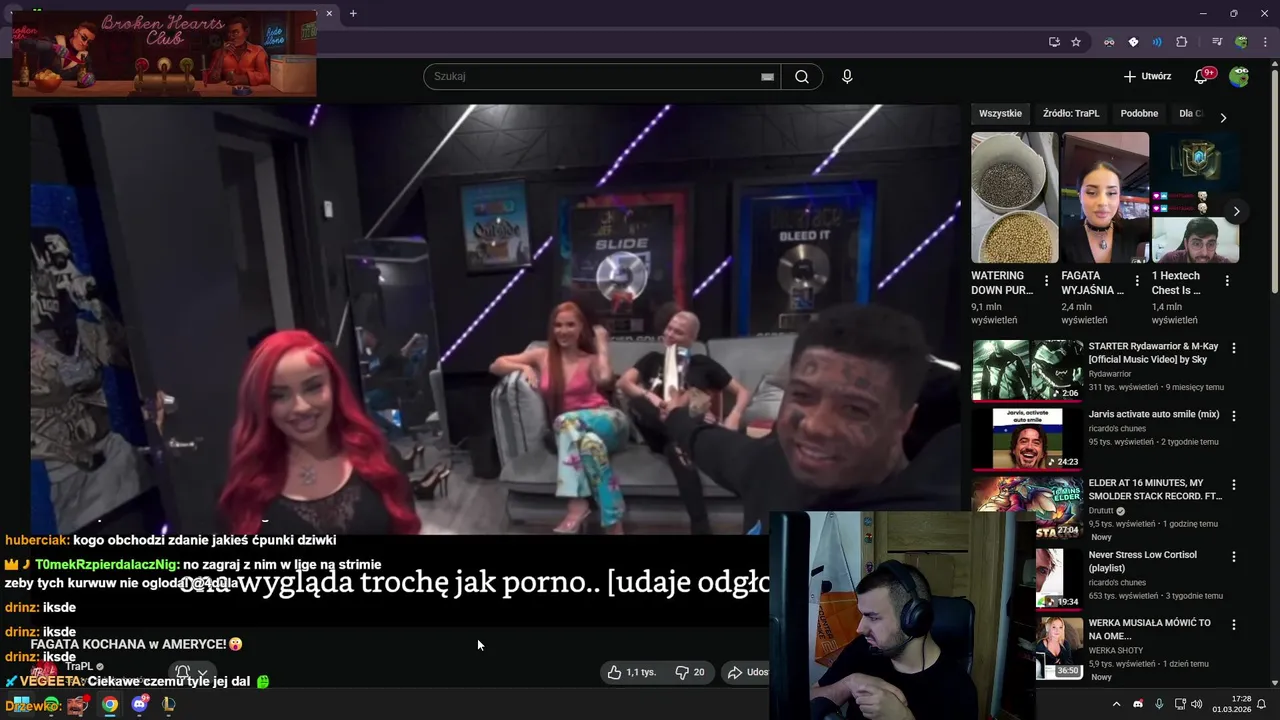1280x720 pixels.
Task: Dislike the video with 20 thumbs down
Action: [690, 672]
